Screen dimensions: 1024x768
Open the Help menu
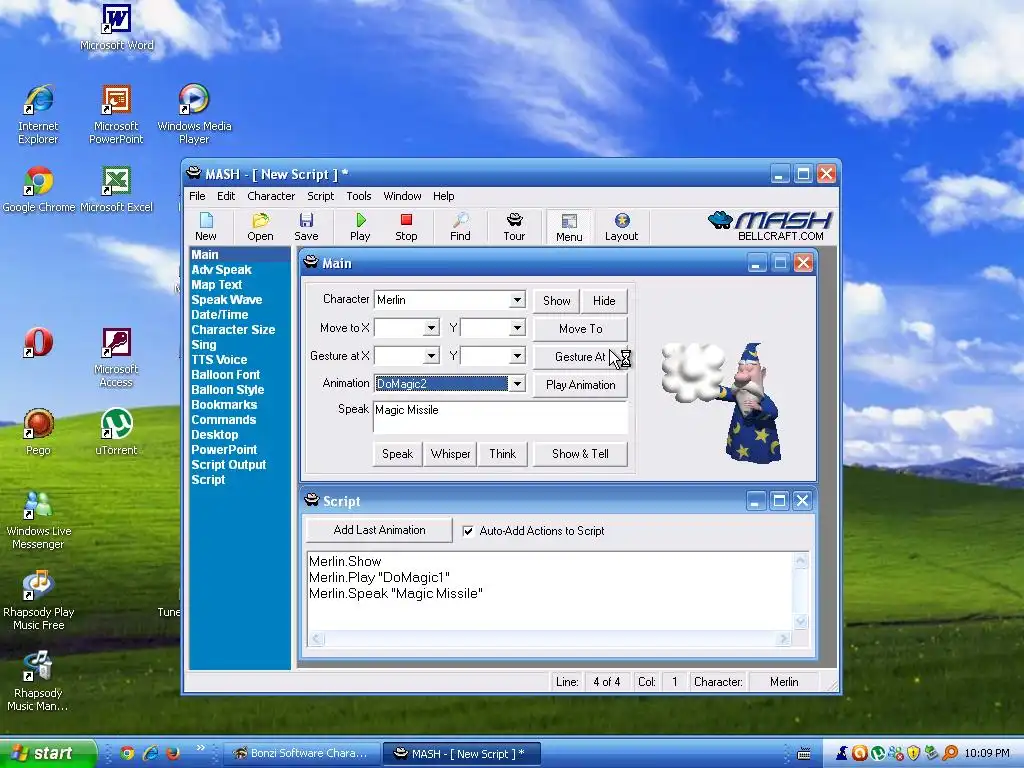click(443, 196)
